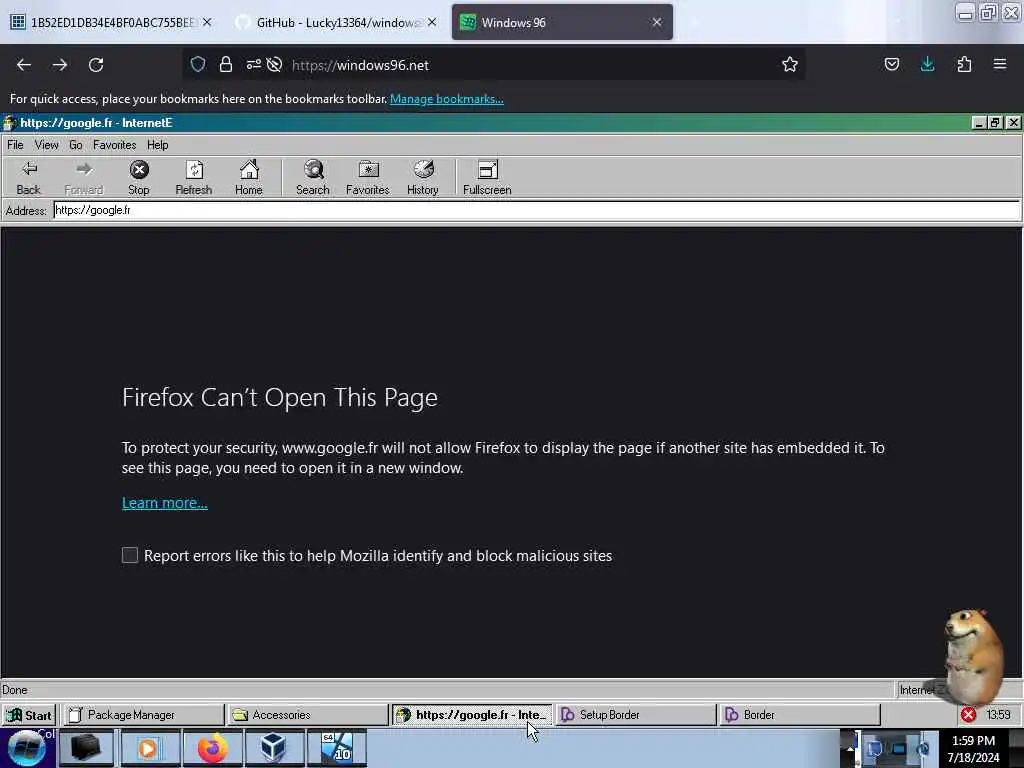This screenshot has height=768, width=1024.
Task: Click the Firefox windows96.net URL bar
Action: pyautogui.click(x=494, y=65)
